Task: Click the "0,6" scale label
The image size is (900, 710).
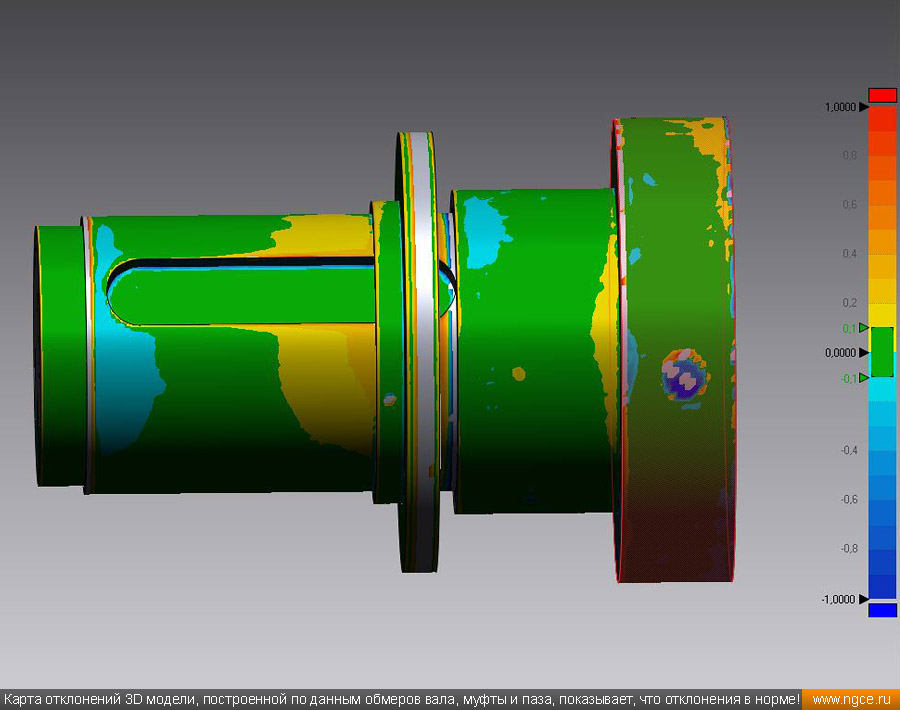Action: click(849, 205)
